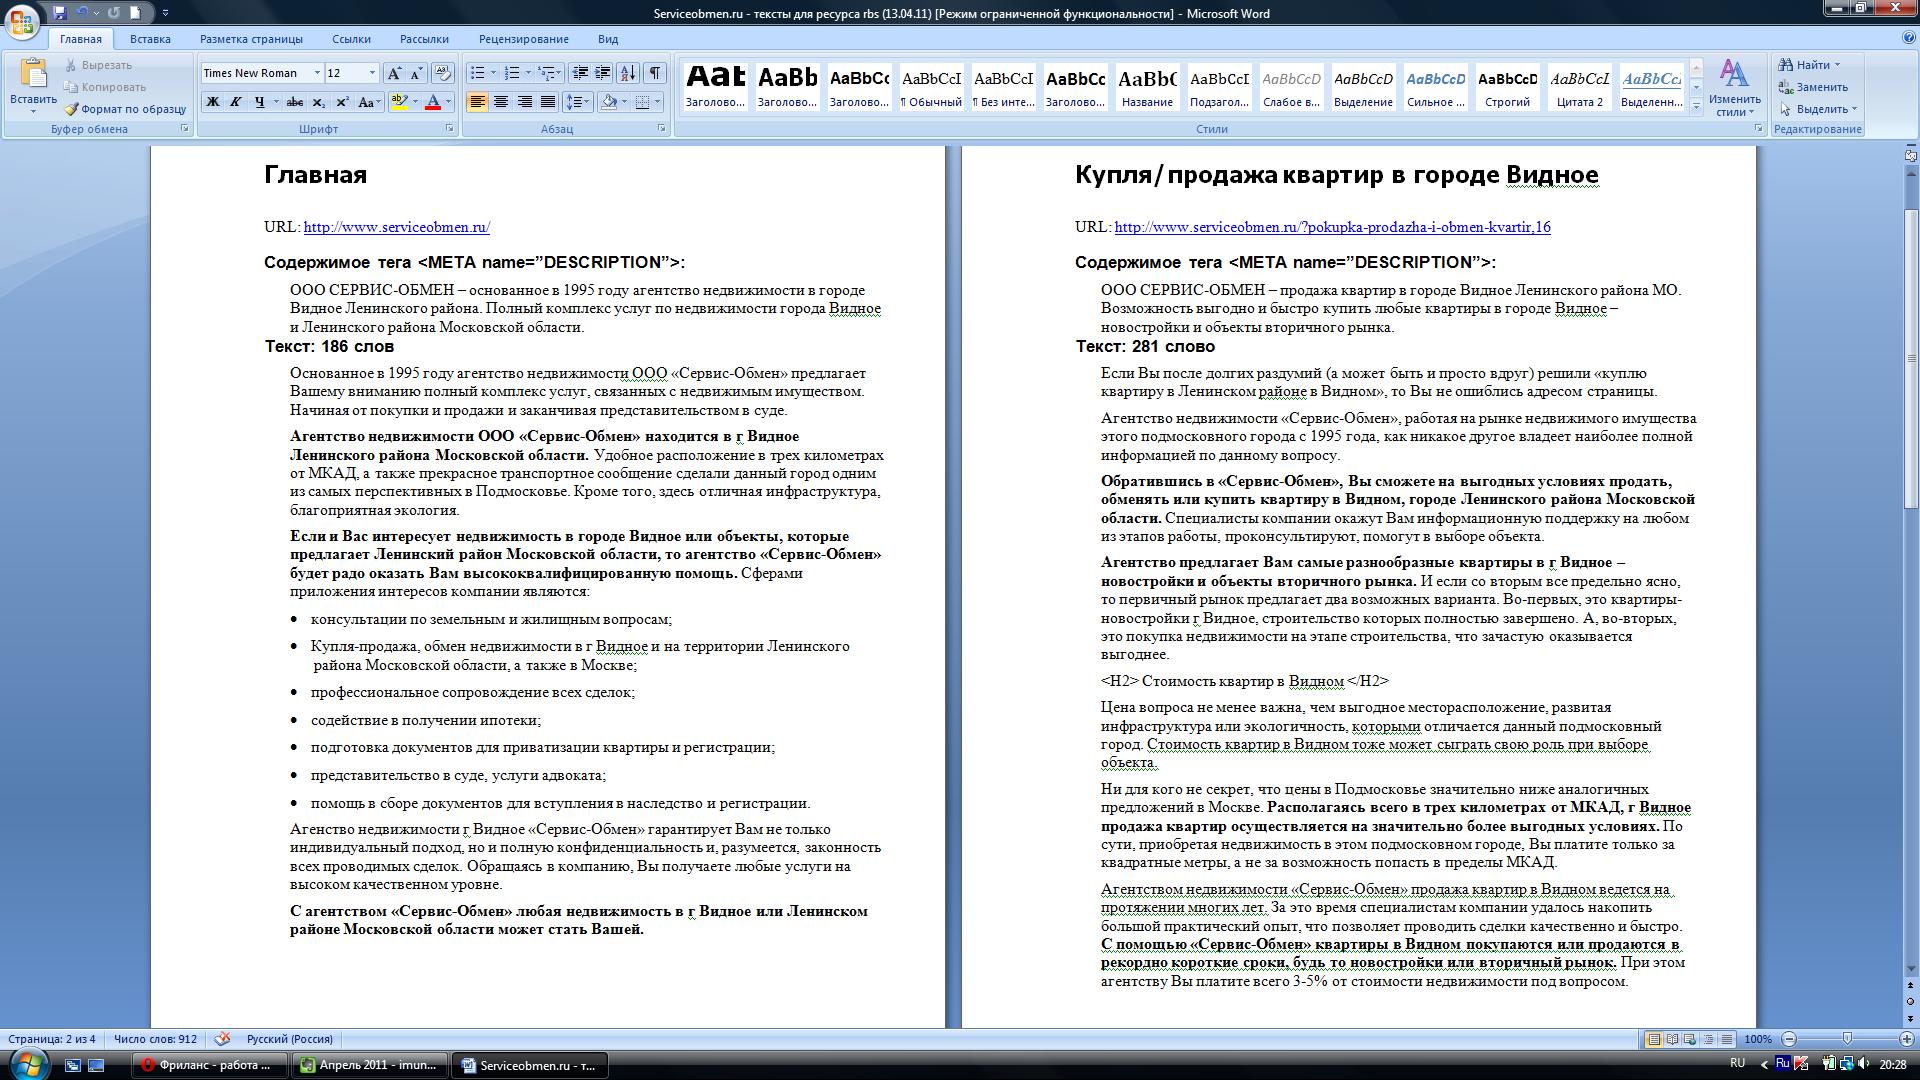The width and height of the screenshot is (1920, 1080).
Task: Open the serviceobmen.ru hyperlink
Action: 395,227
